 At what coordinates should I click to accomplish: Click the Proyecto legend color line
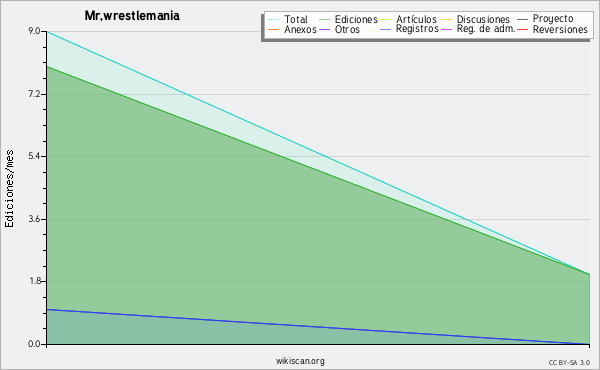(x=522, y=19)
